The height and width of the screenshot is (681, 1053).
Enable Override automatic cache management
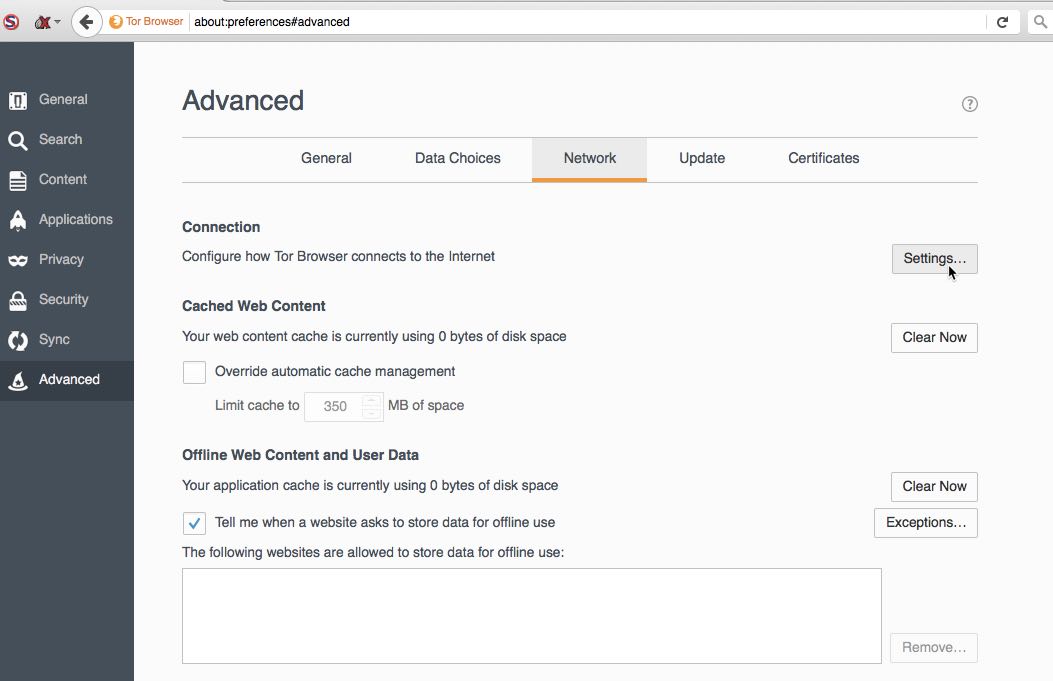coord(194,372)
